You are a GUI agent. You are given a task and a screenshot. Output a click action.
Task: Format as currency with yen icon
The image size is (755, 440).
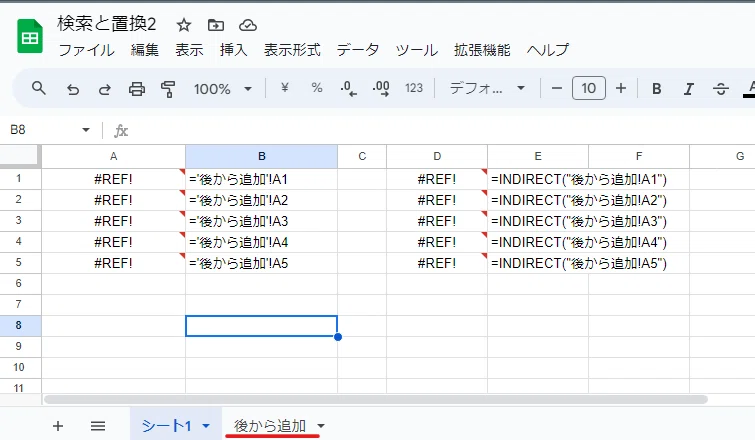pos(285,88)
